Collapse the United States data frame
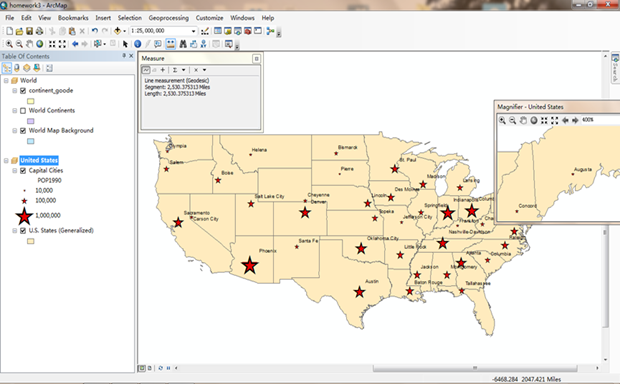This screenshot has width=620, height=384. coord(6,161)
